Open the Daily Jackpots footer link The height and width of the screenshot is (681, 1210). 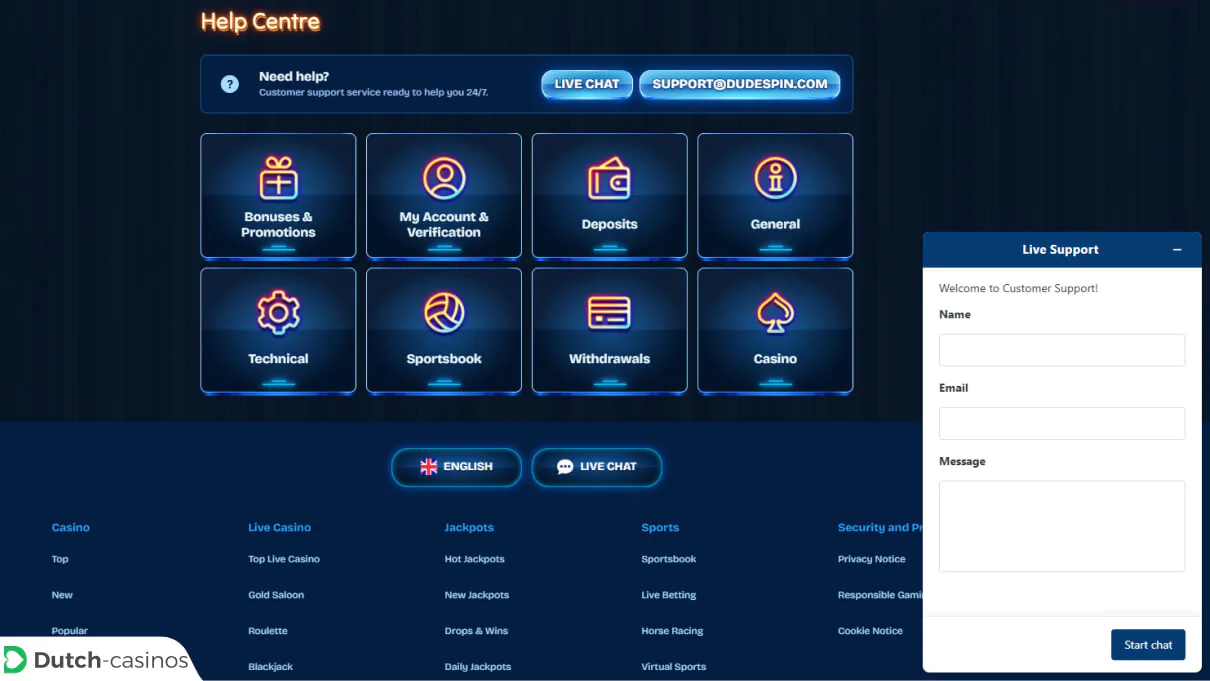click(x=478, y=667)
